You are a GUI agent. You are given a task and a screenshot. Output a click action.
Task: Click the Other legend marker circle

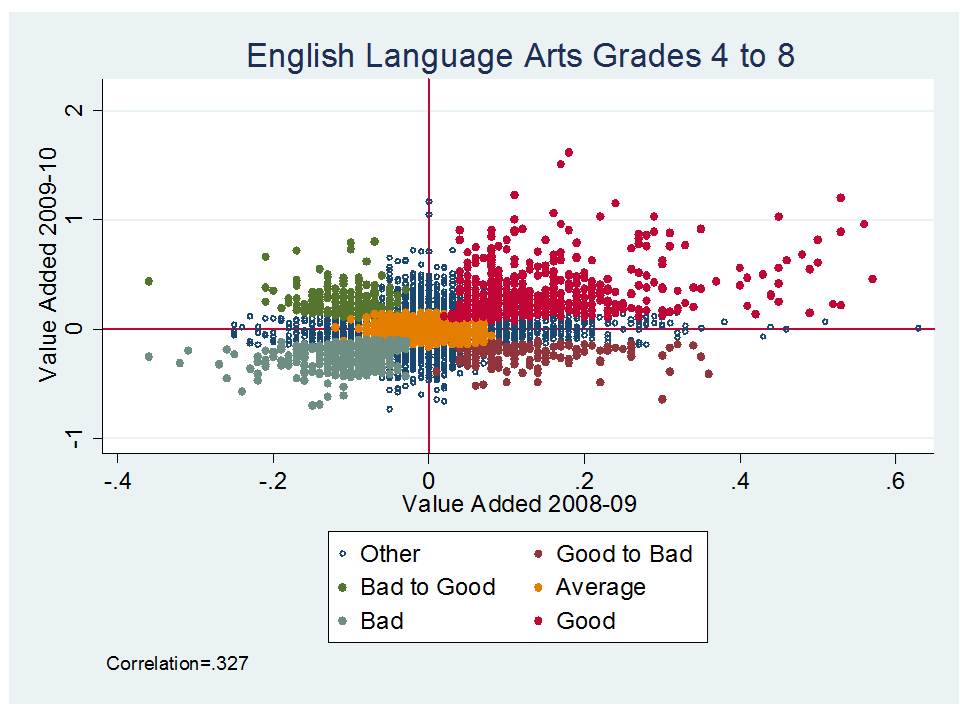(343, 554)
